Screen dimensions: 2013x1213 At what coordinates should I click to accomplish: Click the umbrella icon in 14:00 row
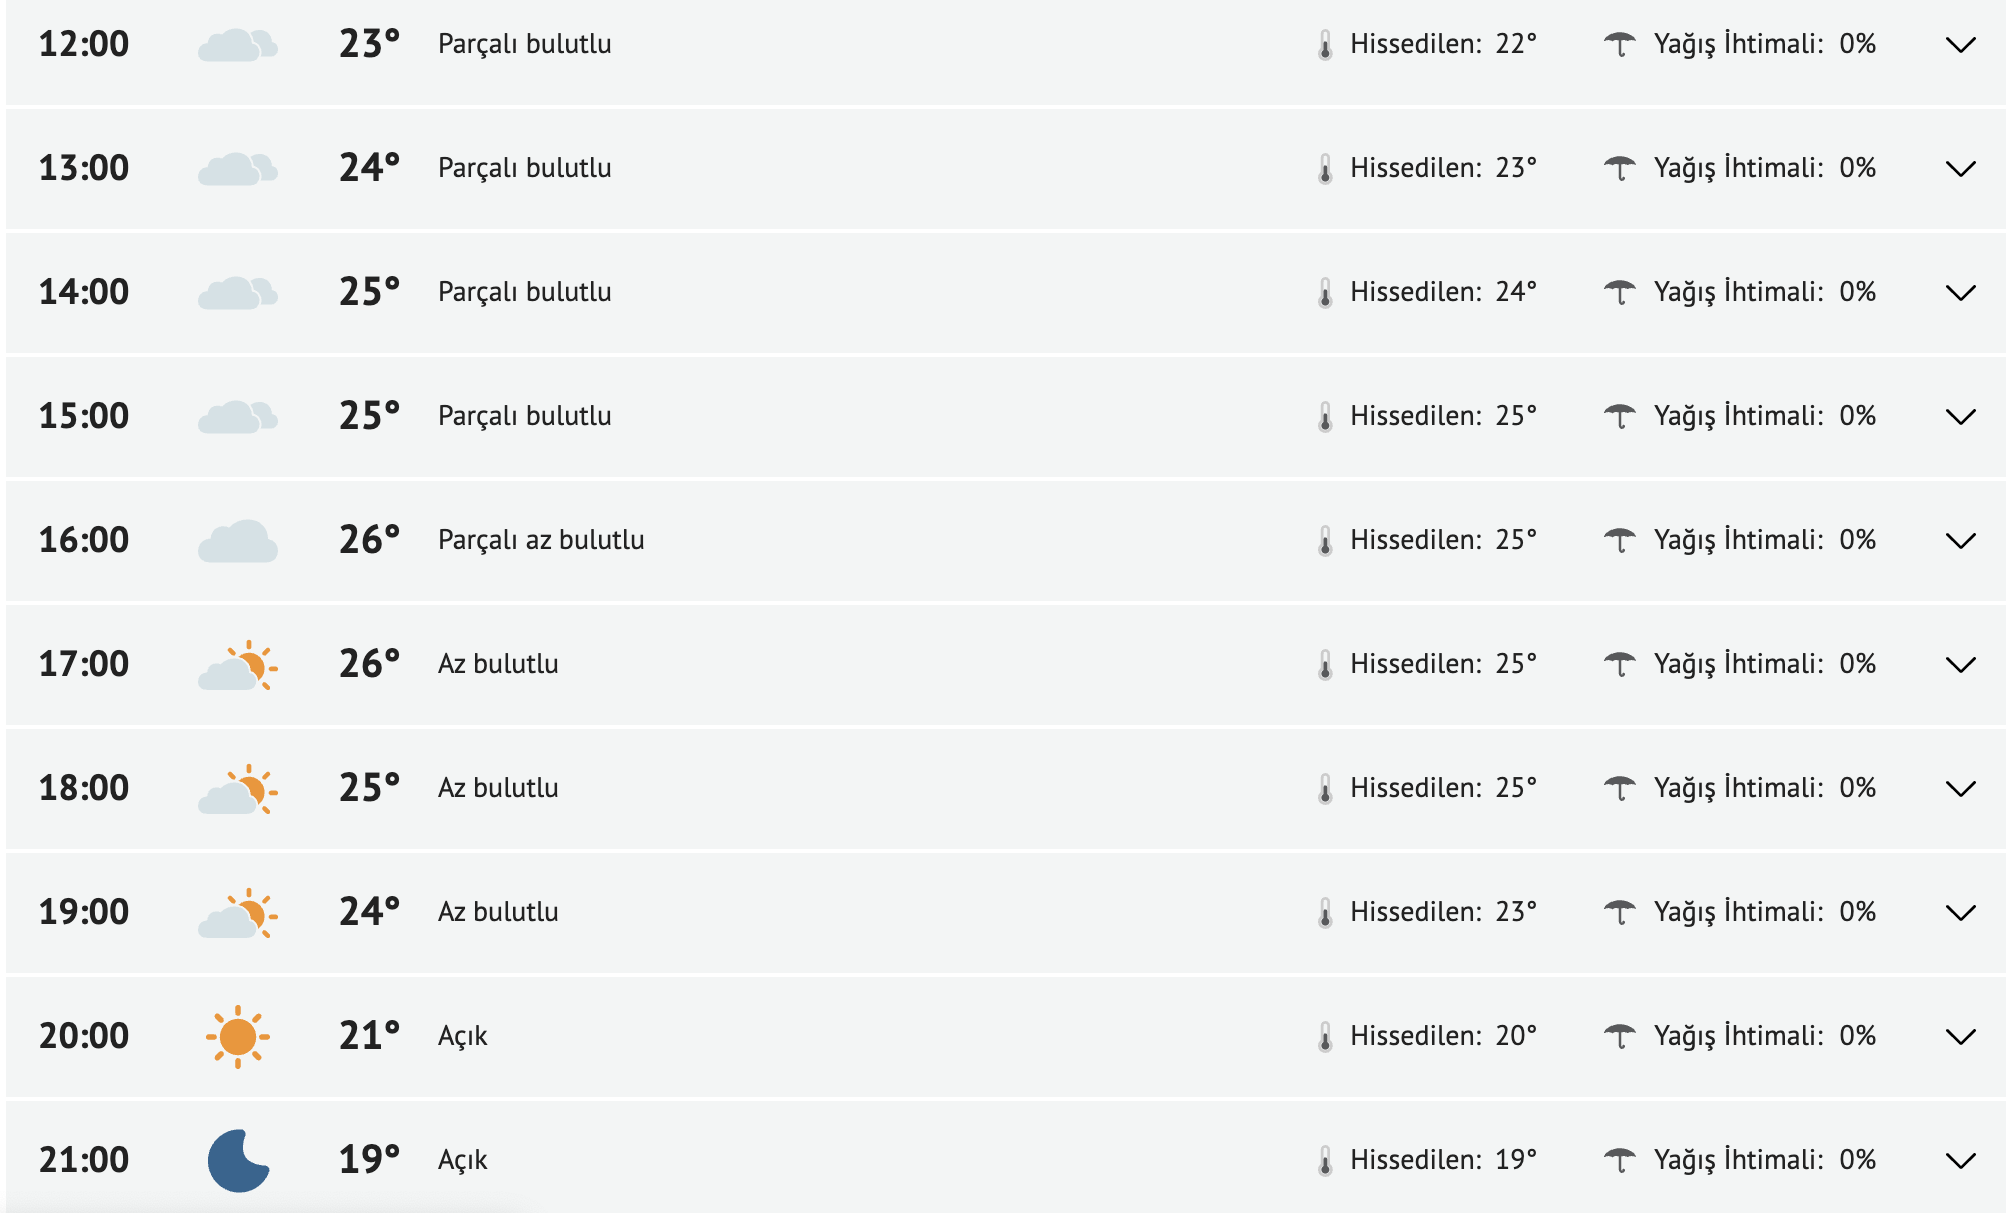[1619, 293]
